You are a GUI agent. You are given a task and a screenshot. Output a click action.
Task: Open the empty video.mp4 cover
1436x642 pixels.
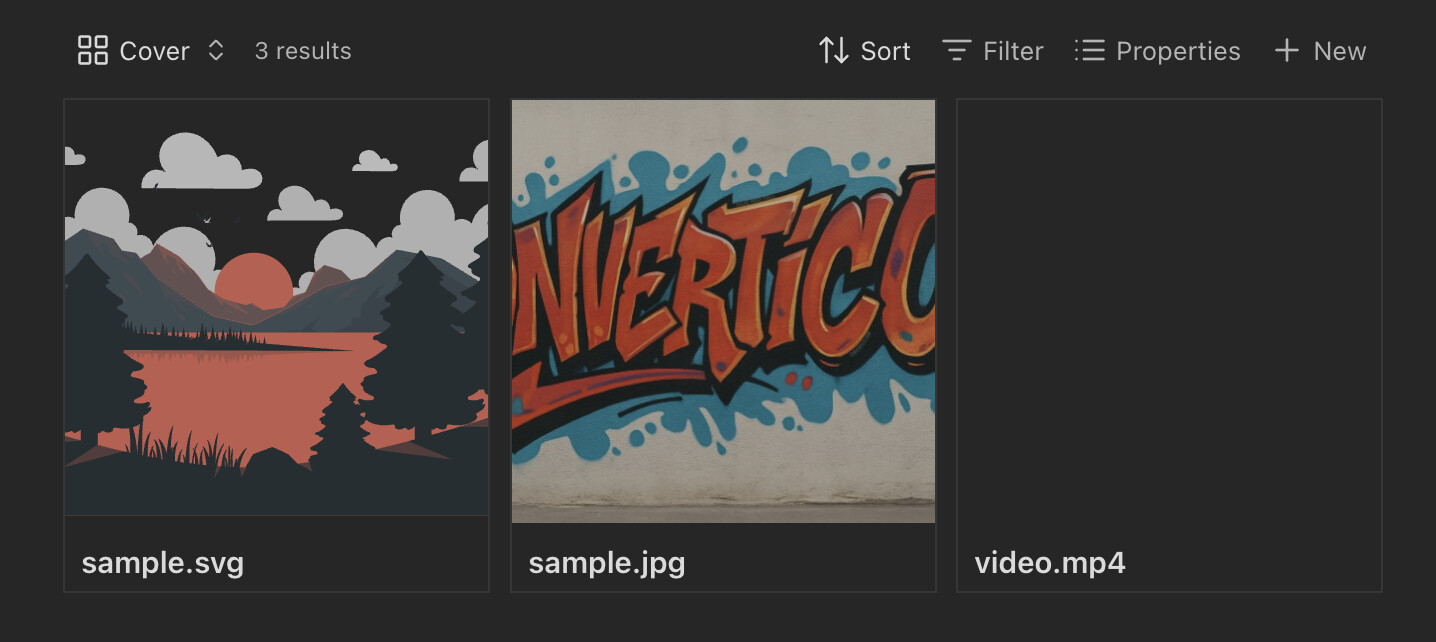[x=1169, y=311]
